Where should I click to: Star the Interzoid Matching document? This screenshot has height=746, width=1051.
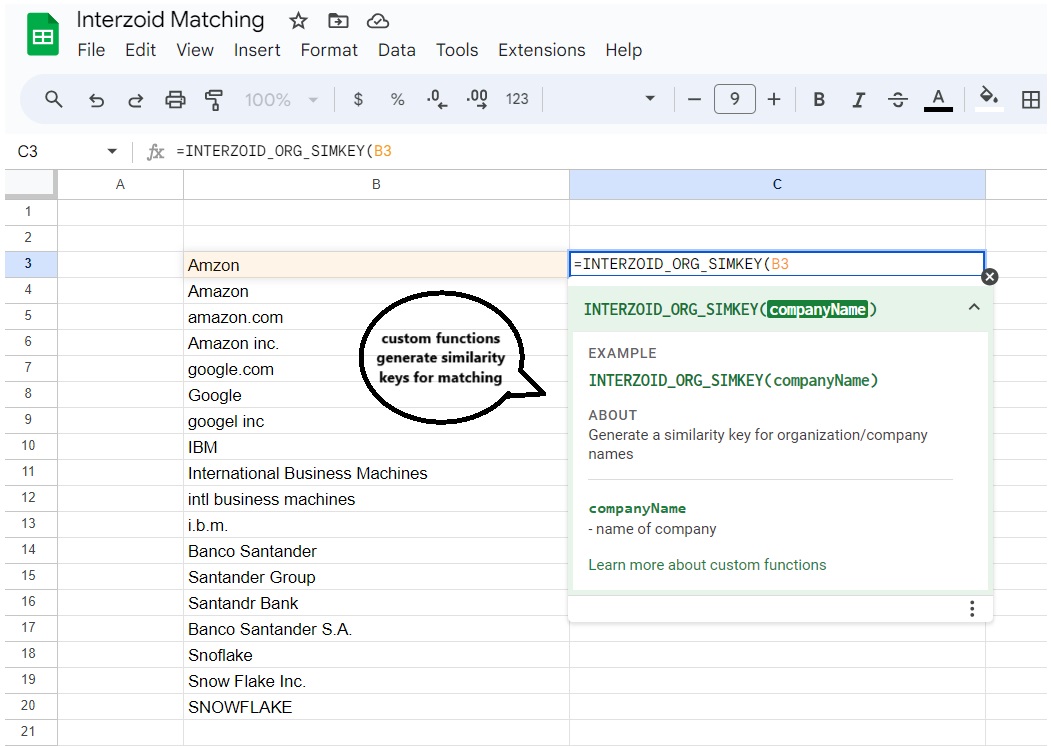point(298,21)
